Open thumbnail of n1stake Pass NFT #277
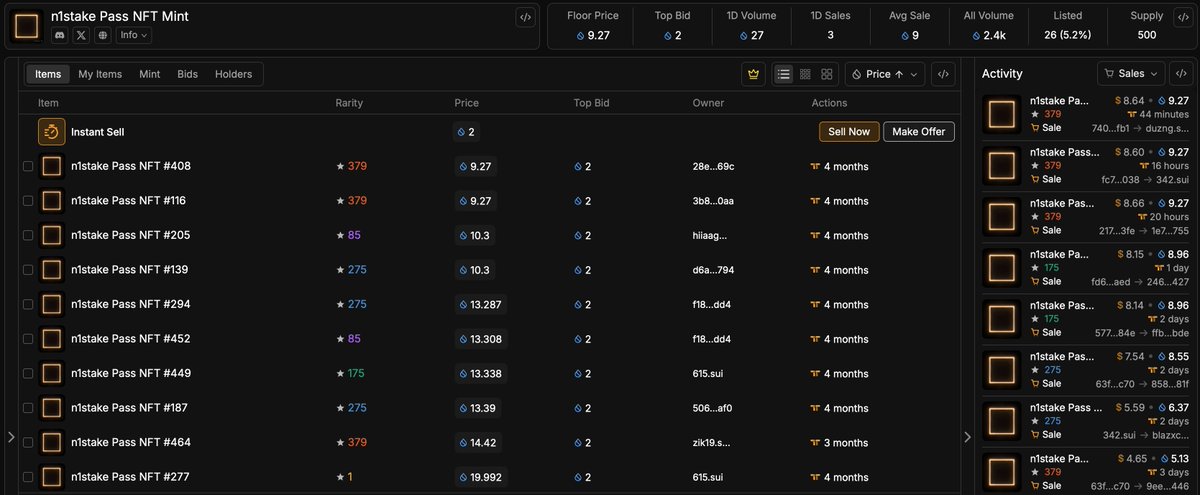1200x495 pixels. (52, 477)
